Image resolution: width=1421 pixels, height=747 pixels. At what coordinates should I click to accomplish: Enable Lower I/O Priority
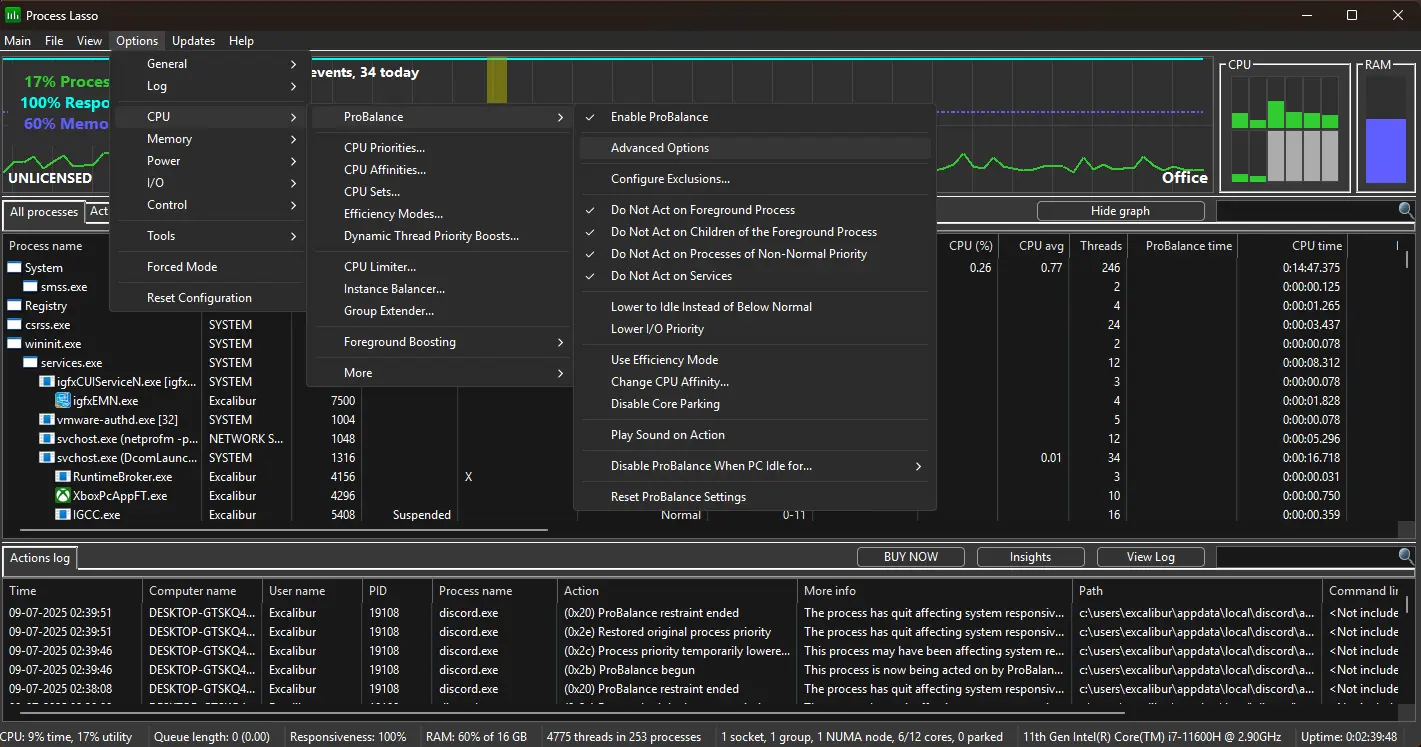point(755,329)
